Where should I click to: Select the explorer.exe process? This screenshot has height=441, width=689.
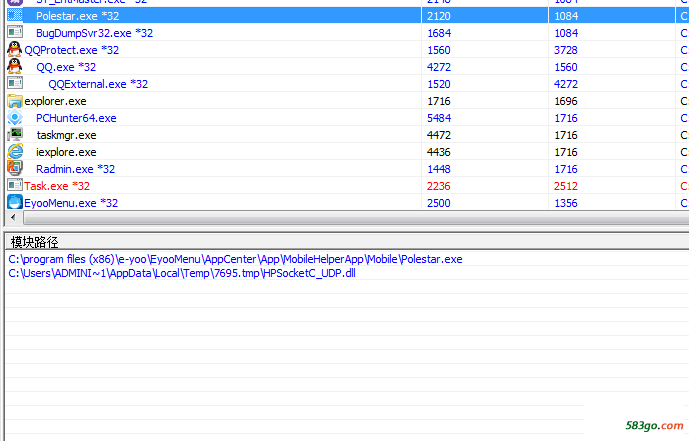pyautogui.click(x=55, y=101)
